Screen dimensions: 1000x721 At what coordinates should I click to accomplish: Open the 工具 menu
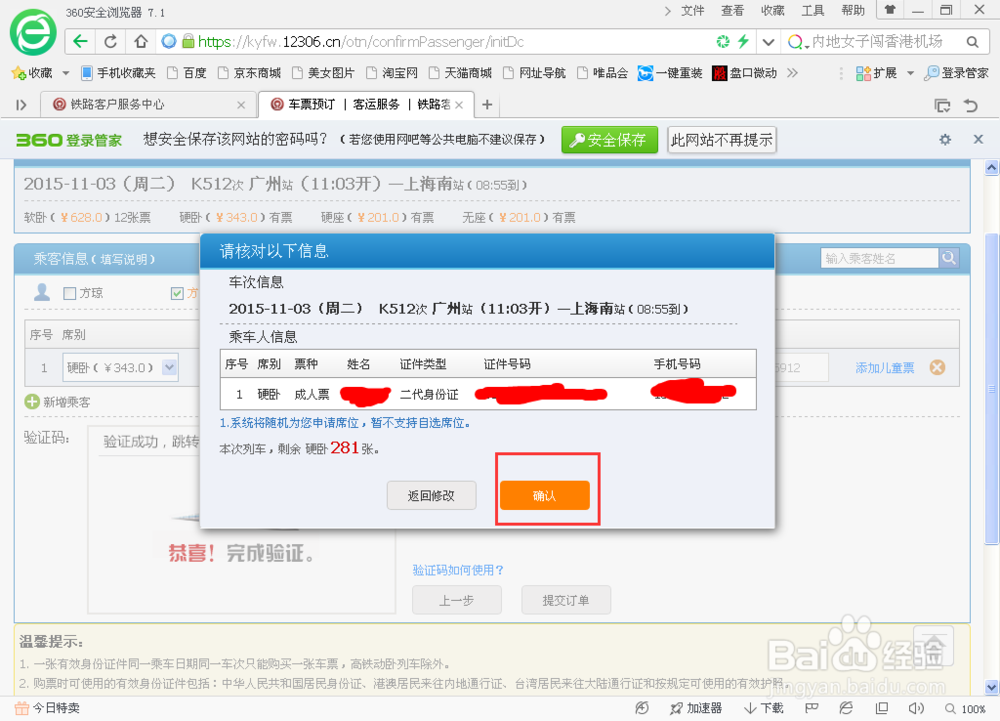[x=812, y=10]
